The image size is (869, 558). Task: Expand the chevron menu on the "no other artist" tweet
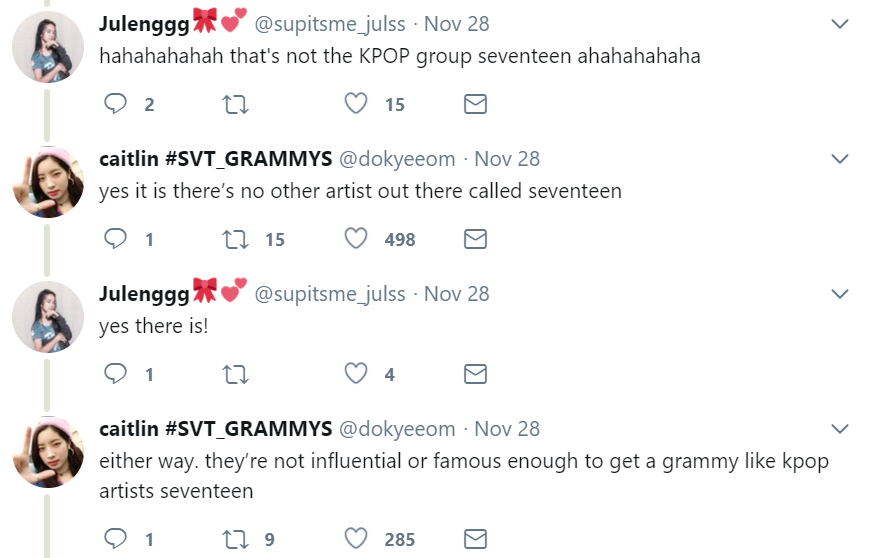[840, 159]
